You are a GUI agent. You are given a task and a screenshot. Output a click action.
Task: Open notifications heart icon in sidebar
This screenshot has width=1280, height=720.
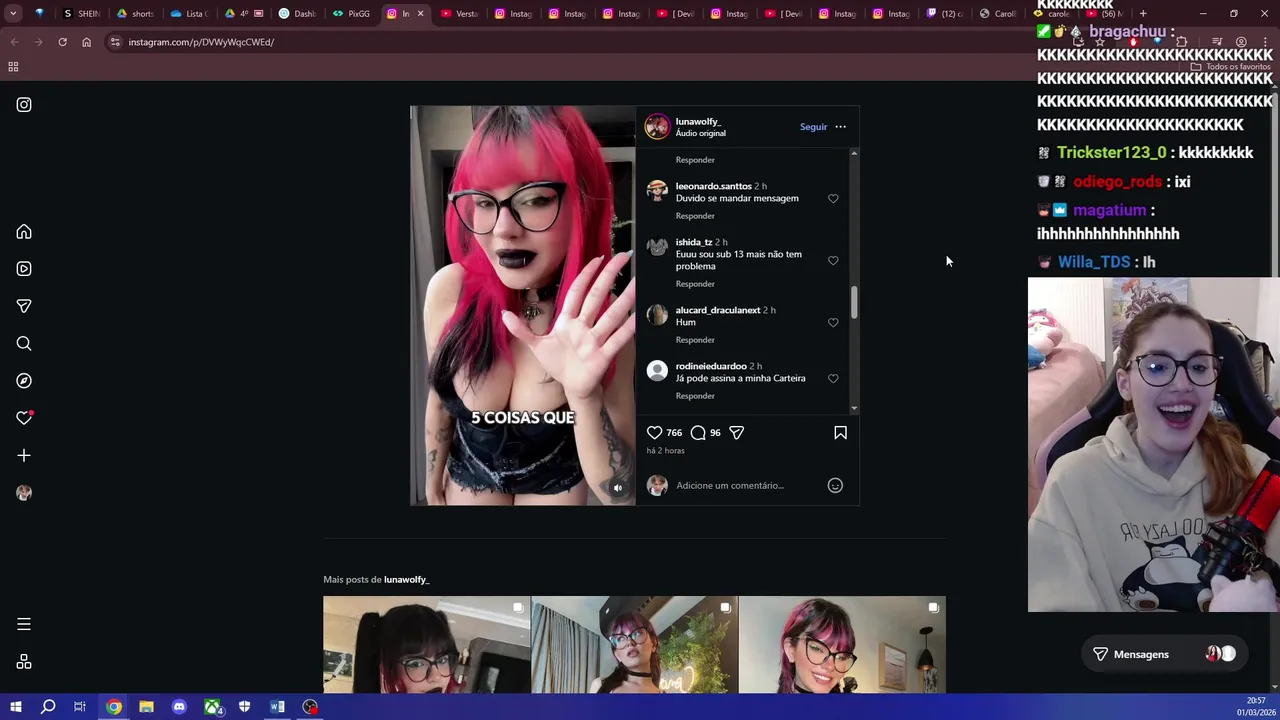[24, 418]
